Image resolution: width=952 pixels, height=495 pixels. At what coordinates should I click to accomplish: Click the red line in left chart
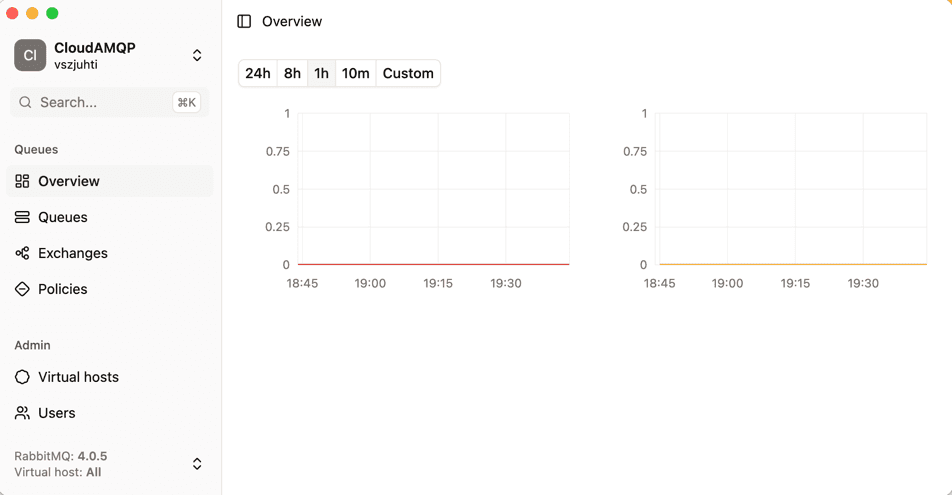click(x=434, y=264)
